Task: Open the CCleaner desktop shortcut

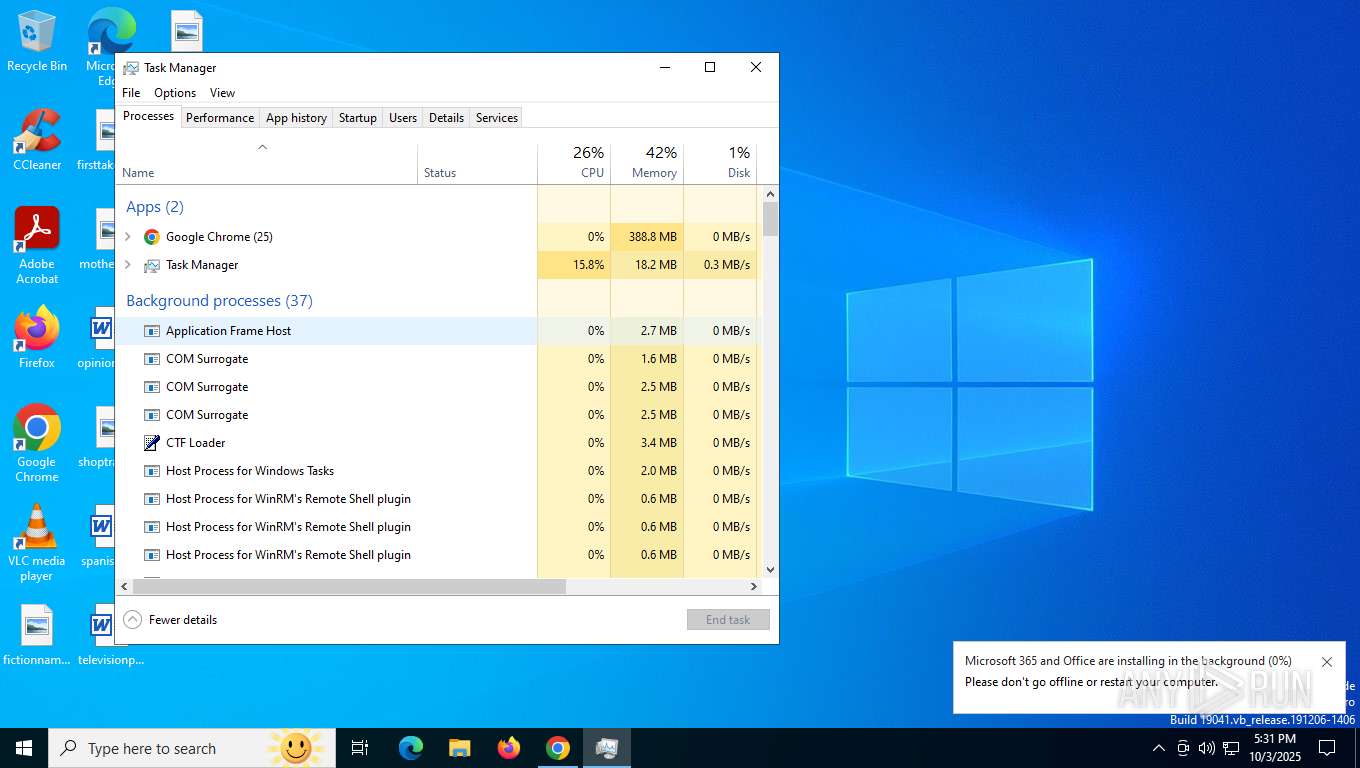Action: pos(37,140)
